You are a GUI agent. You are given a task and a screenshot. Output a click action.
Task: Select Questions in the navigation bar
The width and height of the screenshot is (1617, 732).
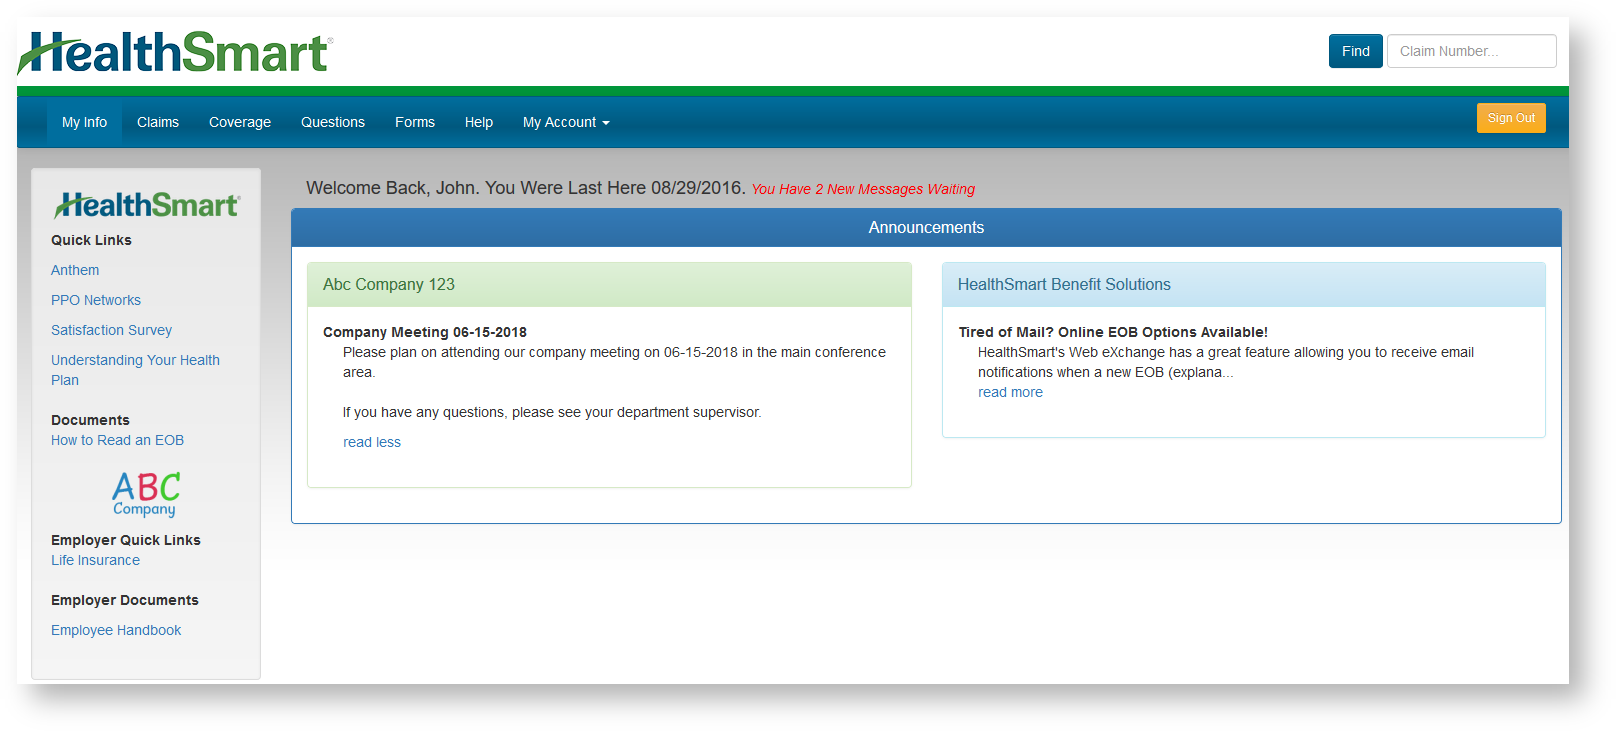tap(333, 122)
